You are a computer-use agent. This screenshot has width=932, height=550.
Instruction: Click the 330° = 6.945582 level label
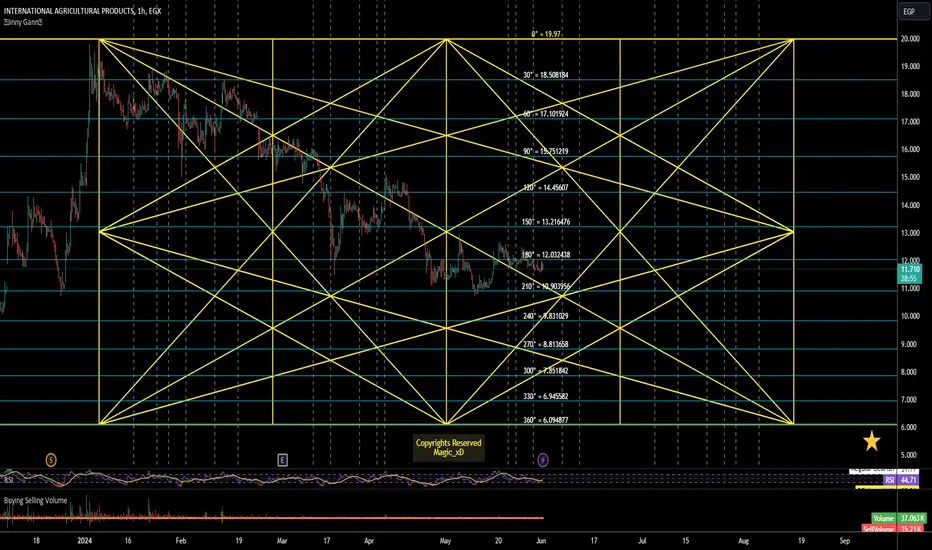(x=546, y=396)
